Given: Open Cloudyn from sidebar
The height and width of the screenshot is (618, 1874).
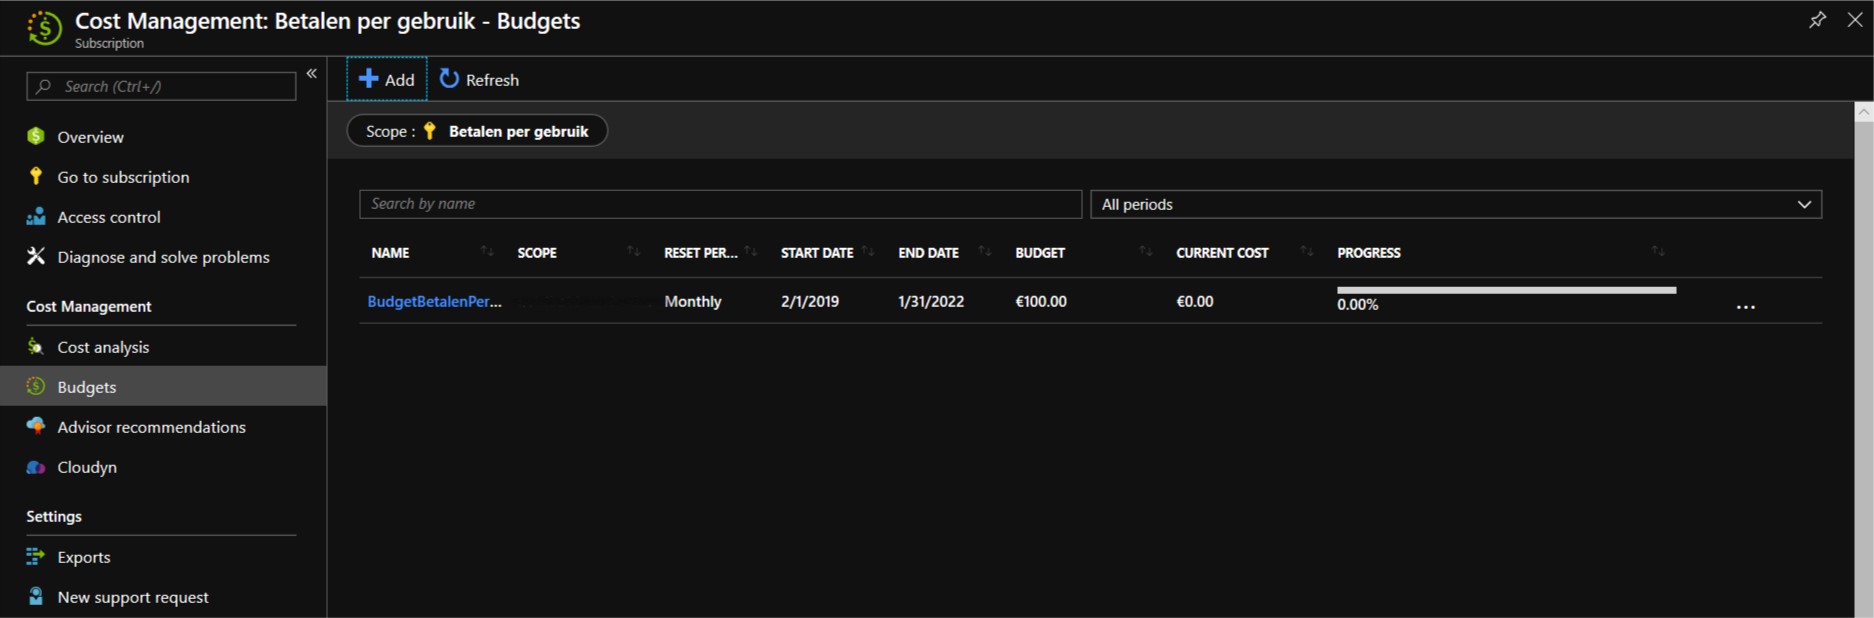Looking at the screenshot, I should tap(87, 467).
